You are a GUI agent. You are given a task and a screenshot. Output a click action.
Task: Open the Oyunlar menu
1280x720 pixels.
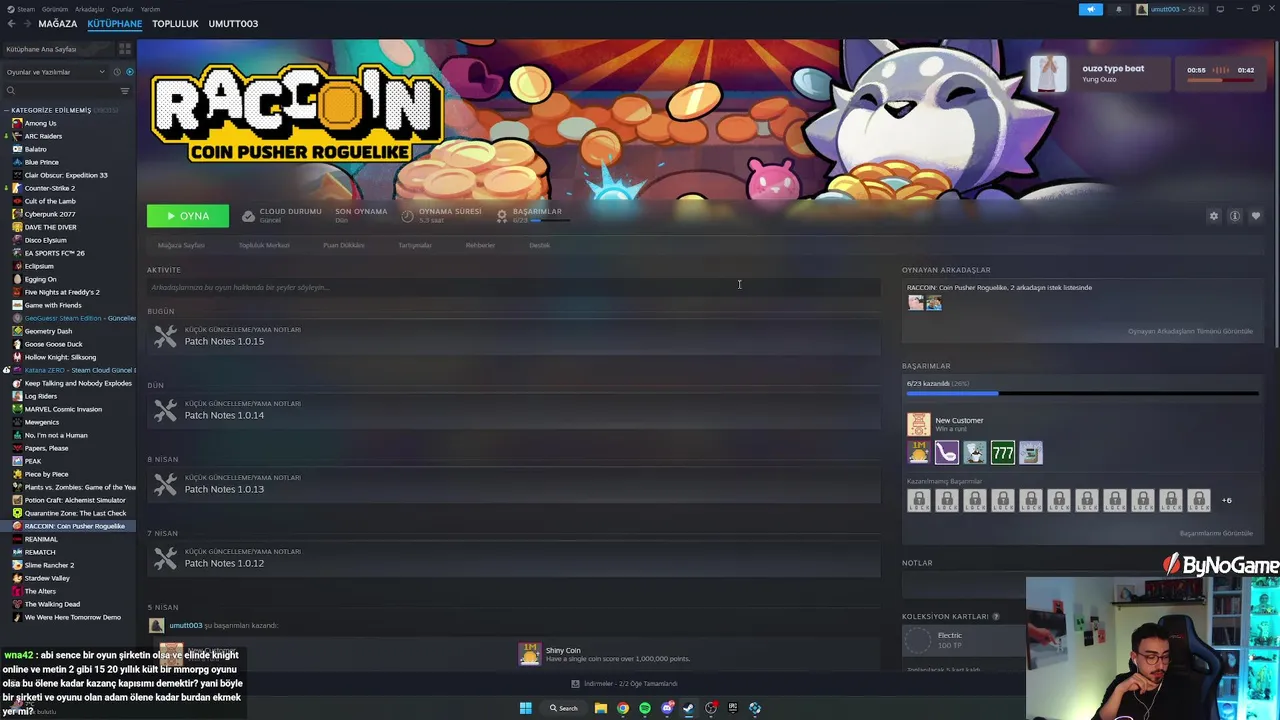122,9
